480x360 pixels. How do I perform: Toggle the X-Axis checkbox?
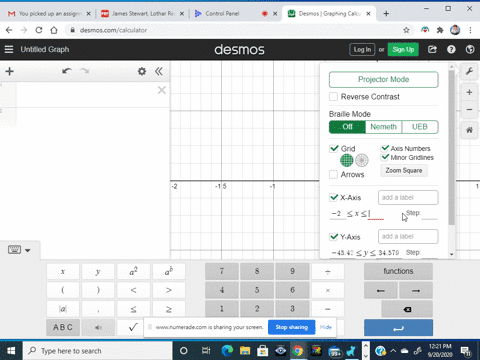334,197
